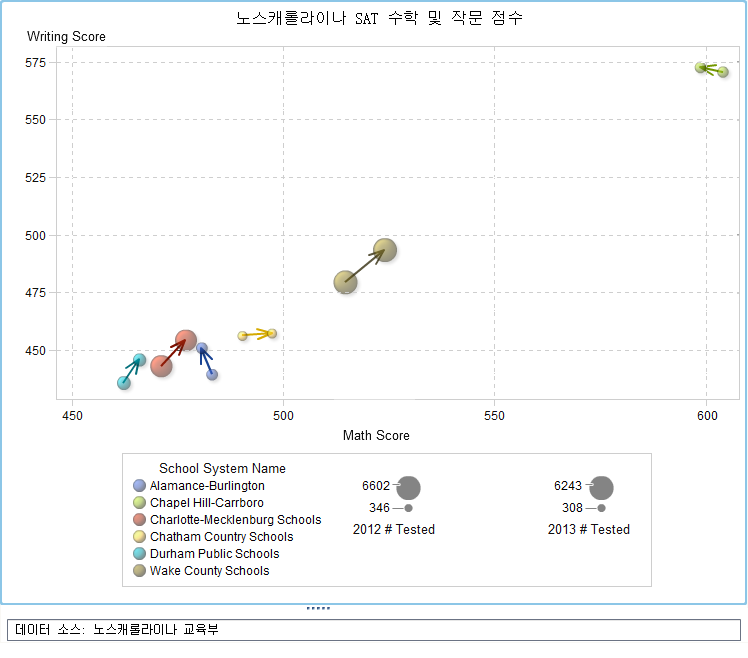Screen dimensions: 748x658
Task: Select the chart title about 노스캐롤라이나 SAT
Action: pyautogui.click(x=379, y=18)
